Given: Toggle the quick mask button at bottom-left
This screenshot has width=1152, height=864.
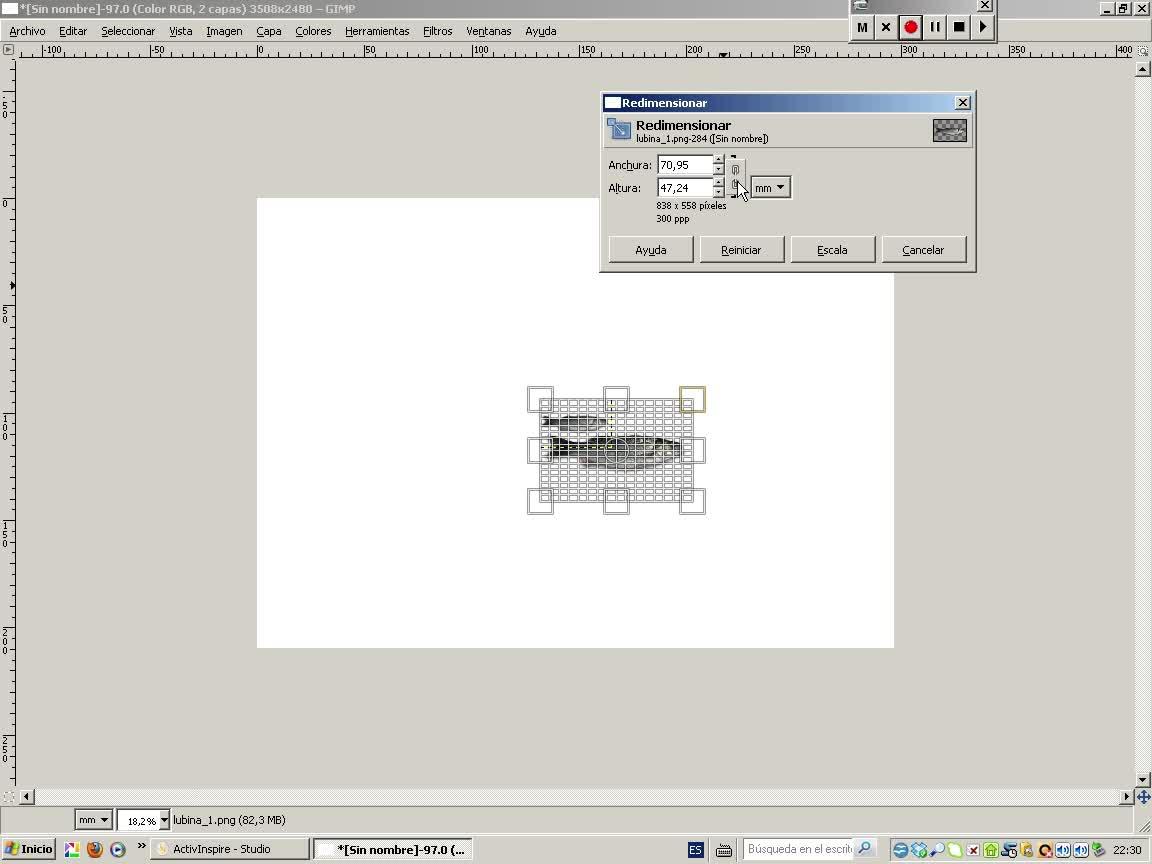Looking at the screenshot, I should 8,796.
